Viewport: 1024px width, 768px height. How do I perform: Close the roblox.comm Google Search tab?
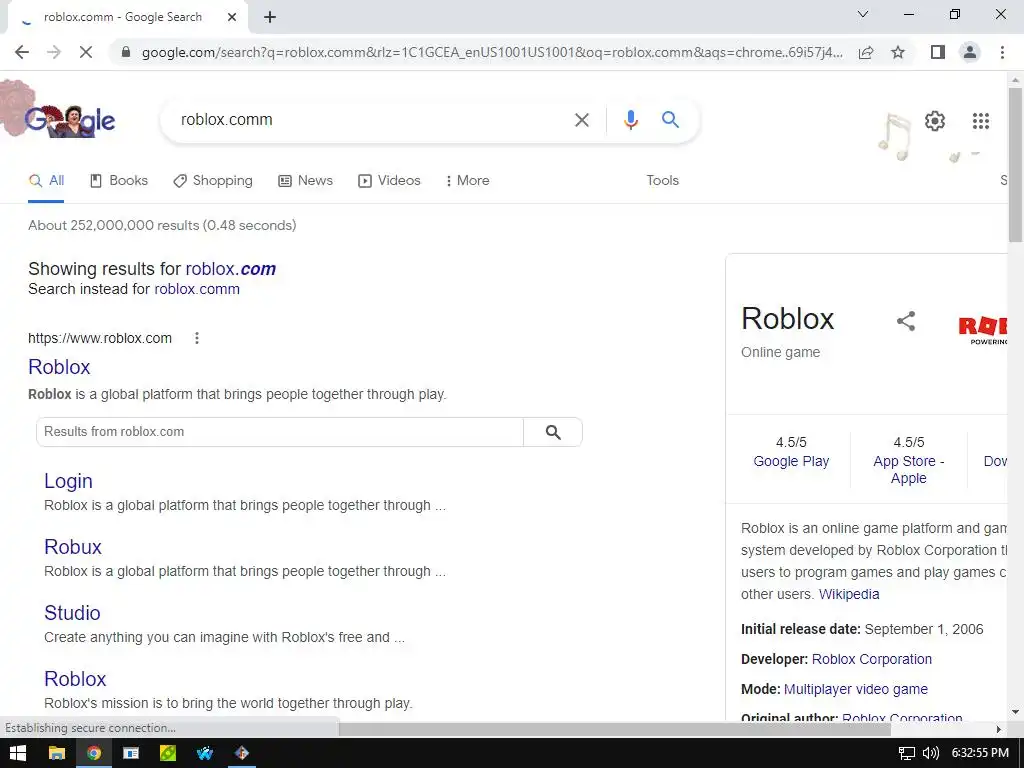tap(231, 18)
